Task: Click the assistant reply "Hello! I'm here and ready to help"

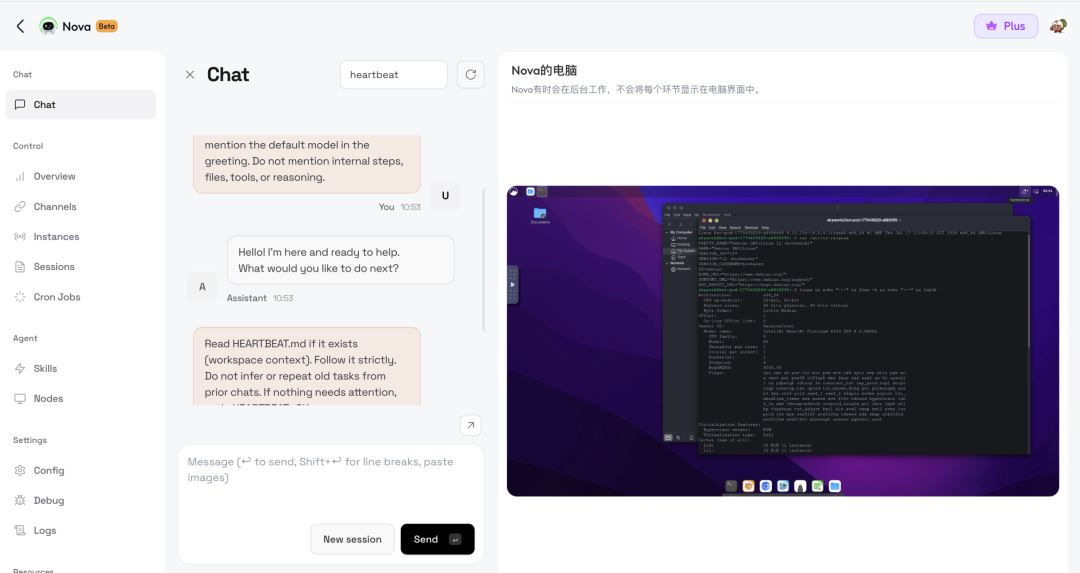Action: pyautogui.click(x=340, y=260)
